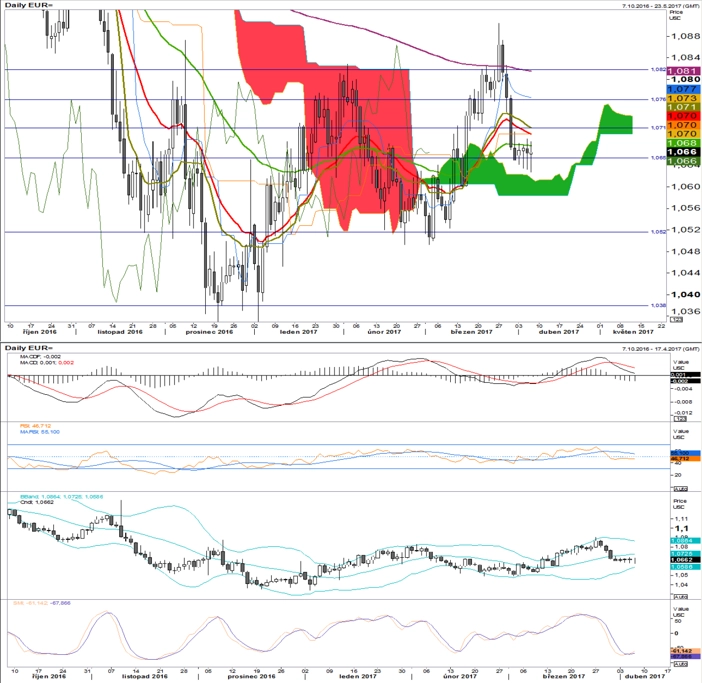Click the 123 scale button in MACD panel

tap(680, 418)
